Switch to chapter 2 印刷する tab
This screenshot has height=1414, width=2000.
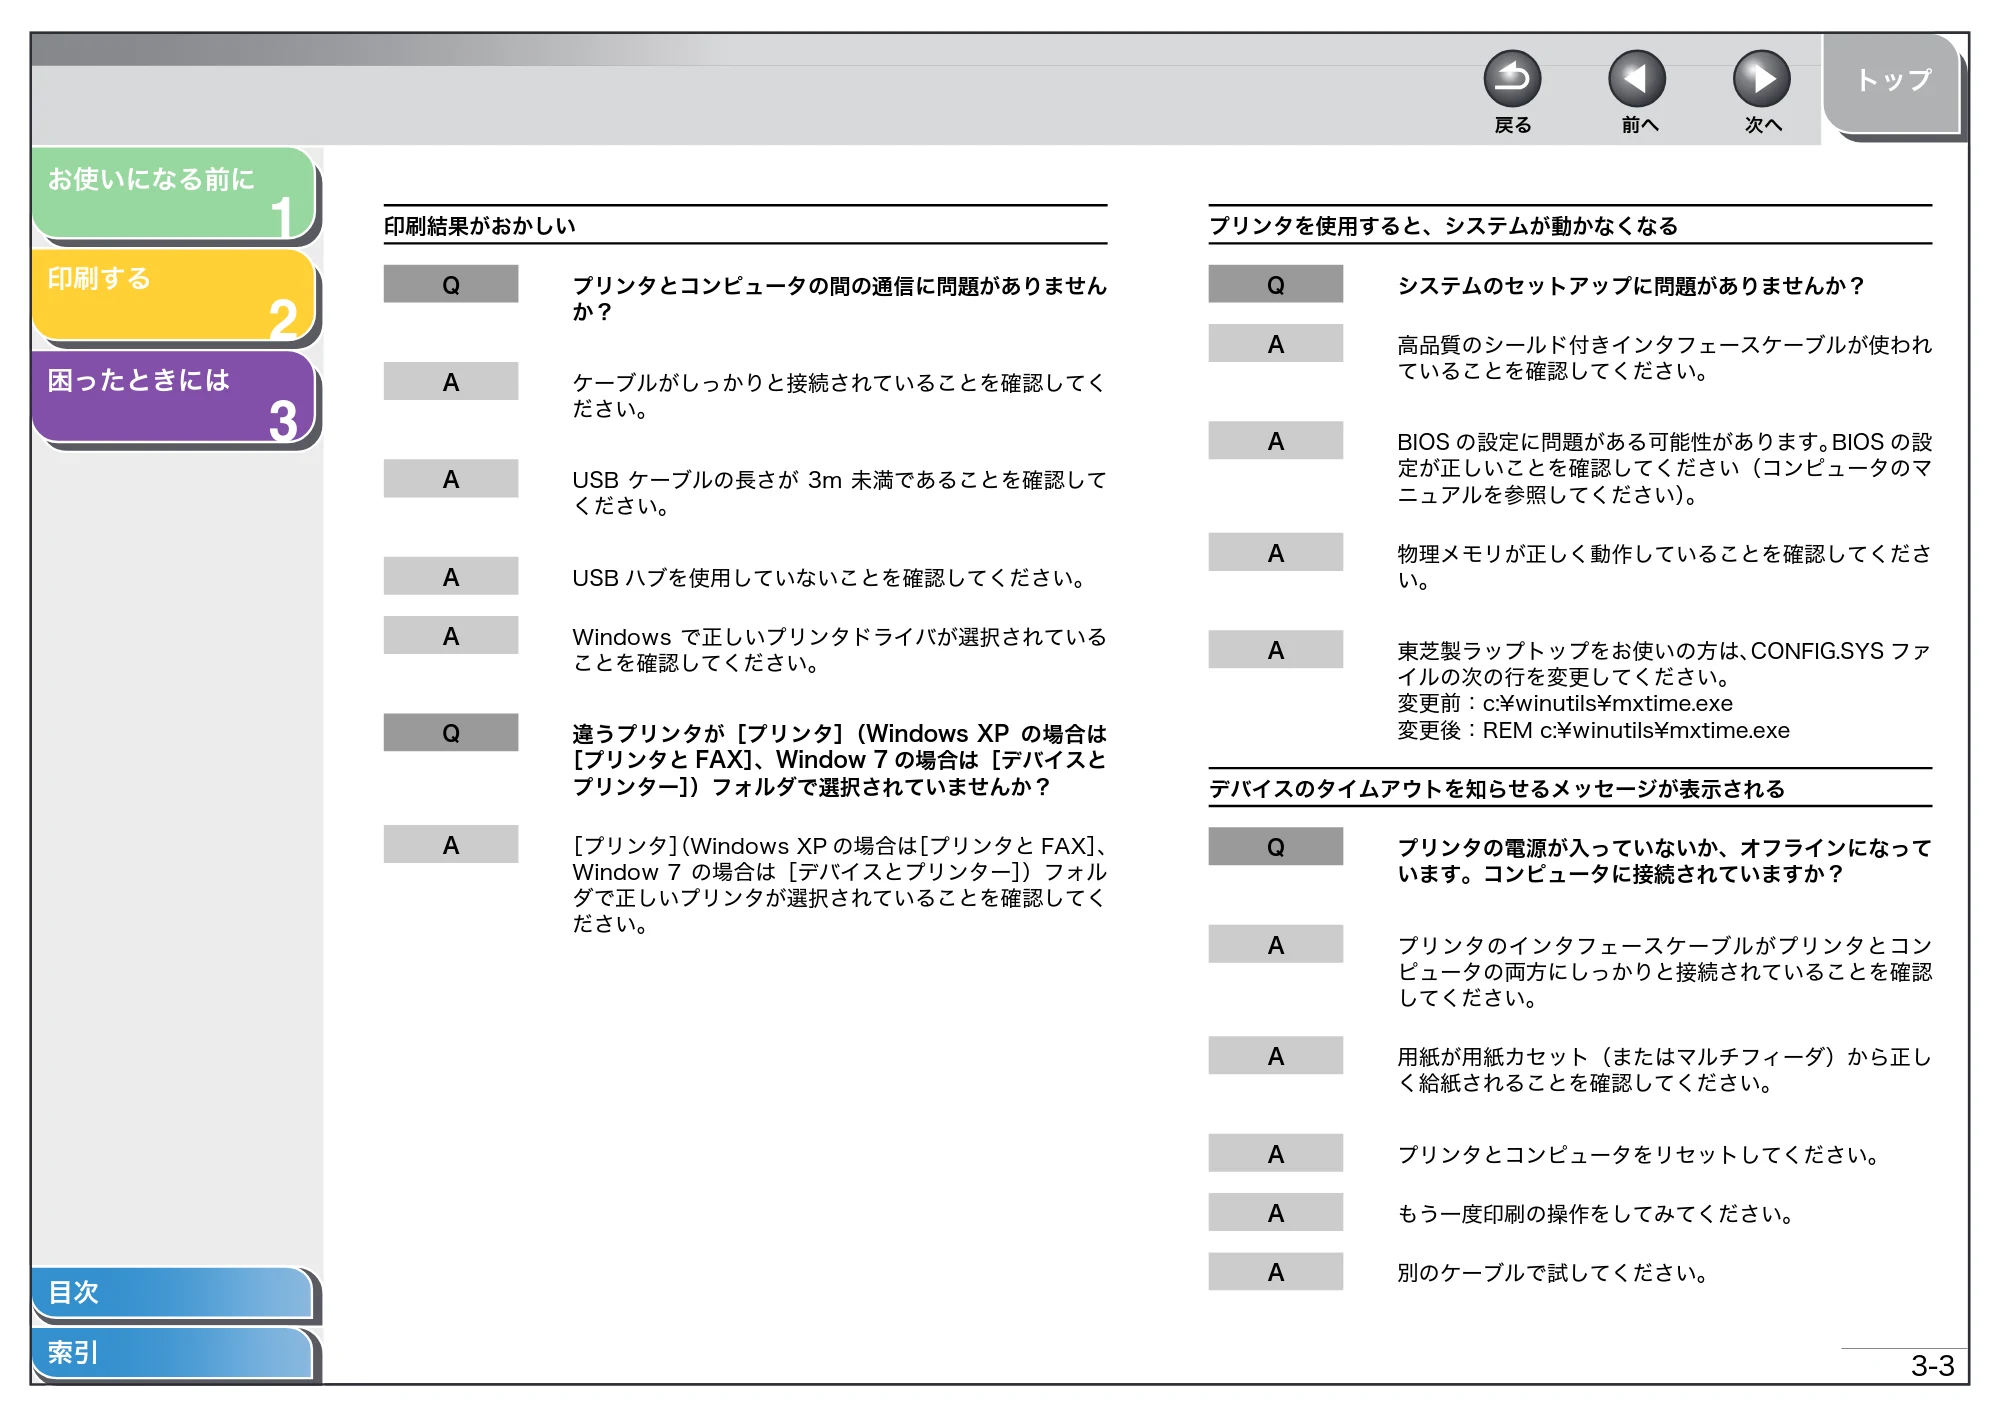[174, 295]
